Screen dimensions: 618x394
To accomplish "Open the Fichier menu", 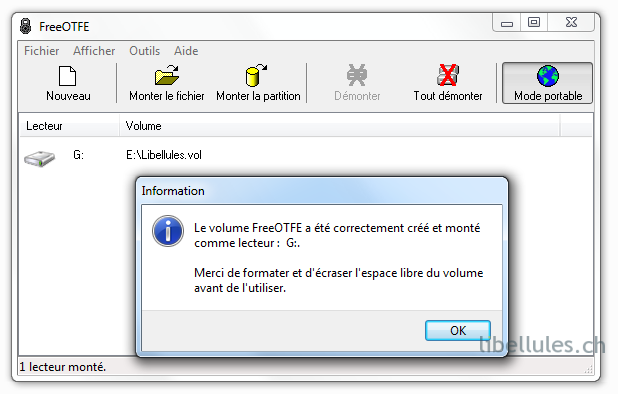I will coord(41,51).
